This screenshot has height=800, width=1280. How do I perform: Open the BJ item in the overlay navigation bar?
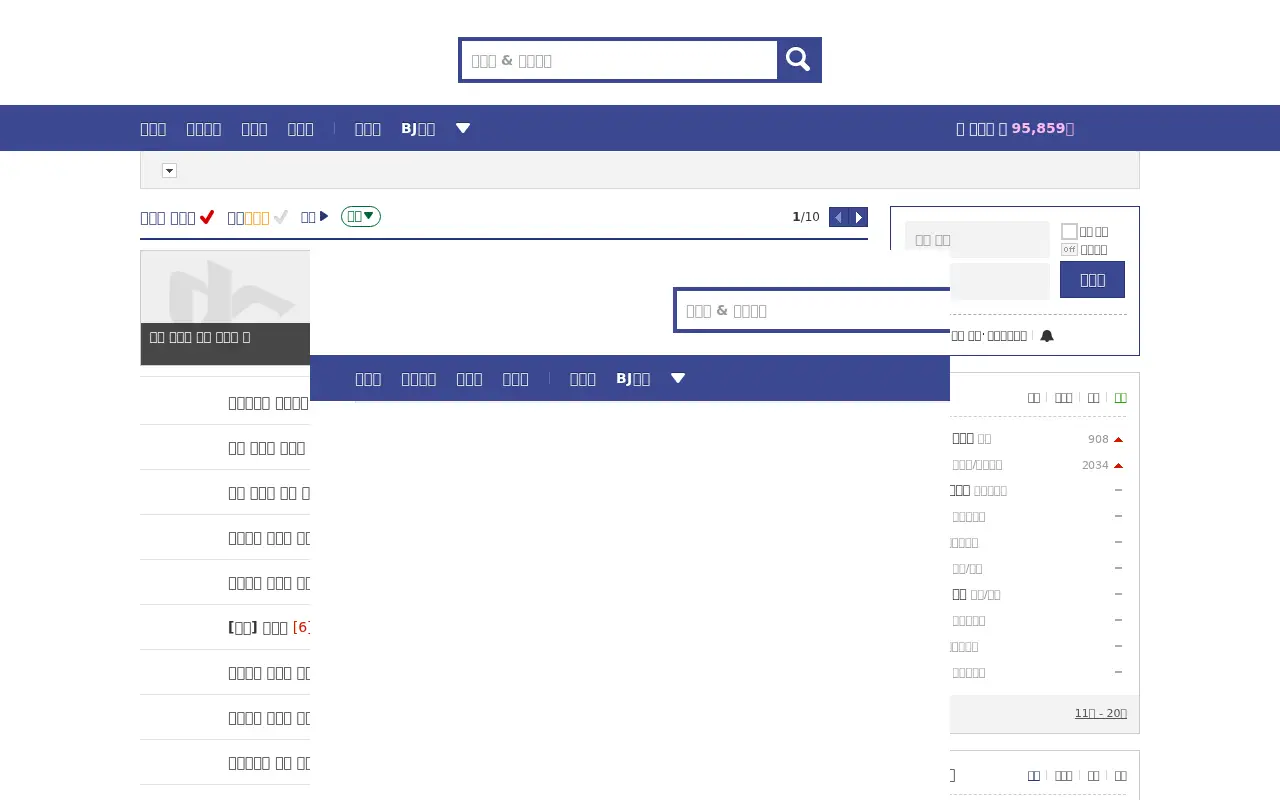pos(633,378)
